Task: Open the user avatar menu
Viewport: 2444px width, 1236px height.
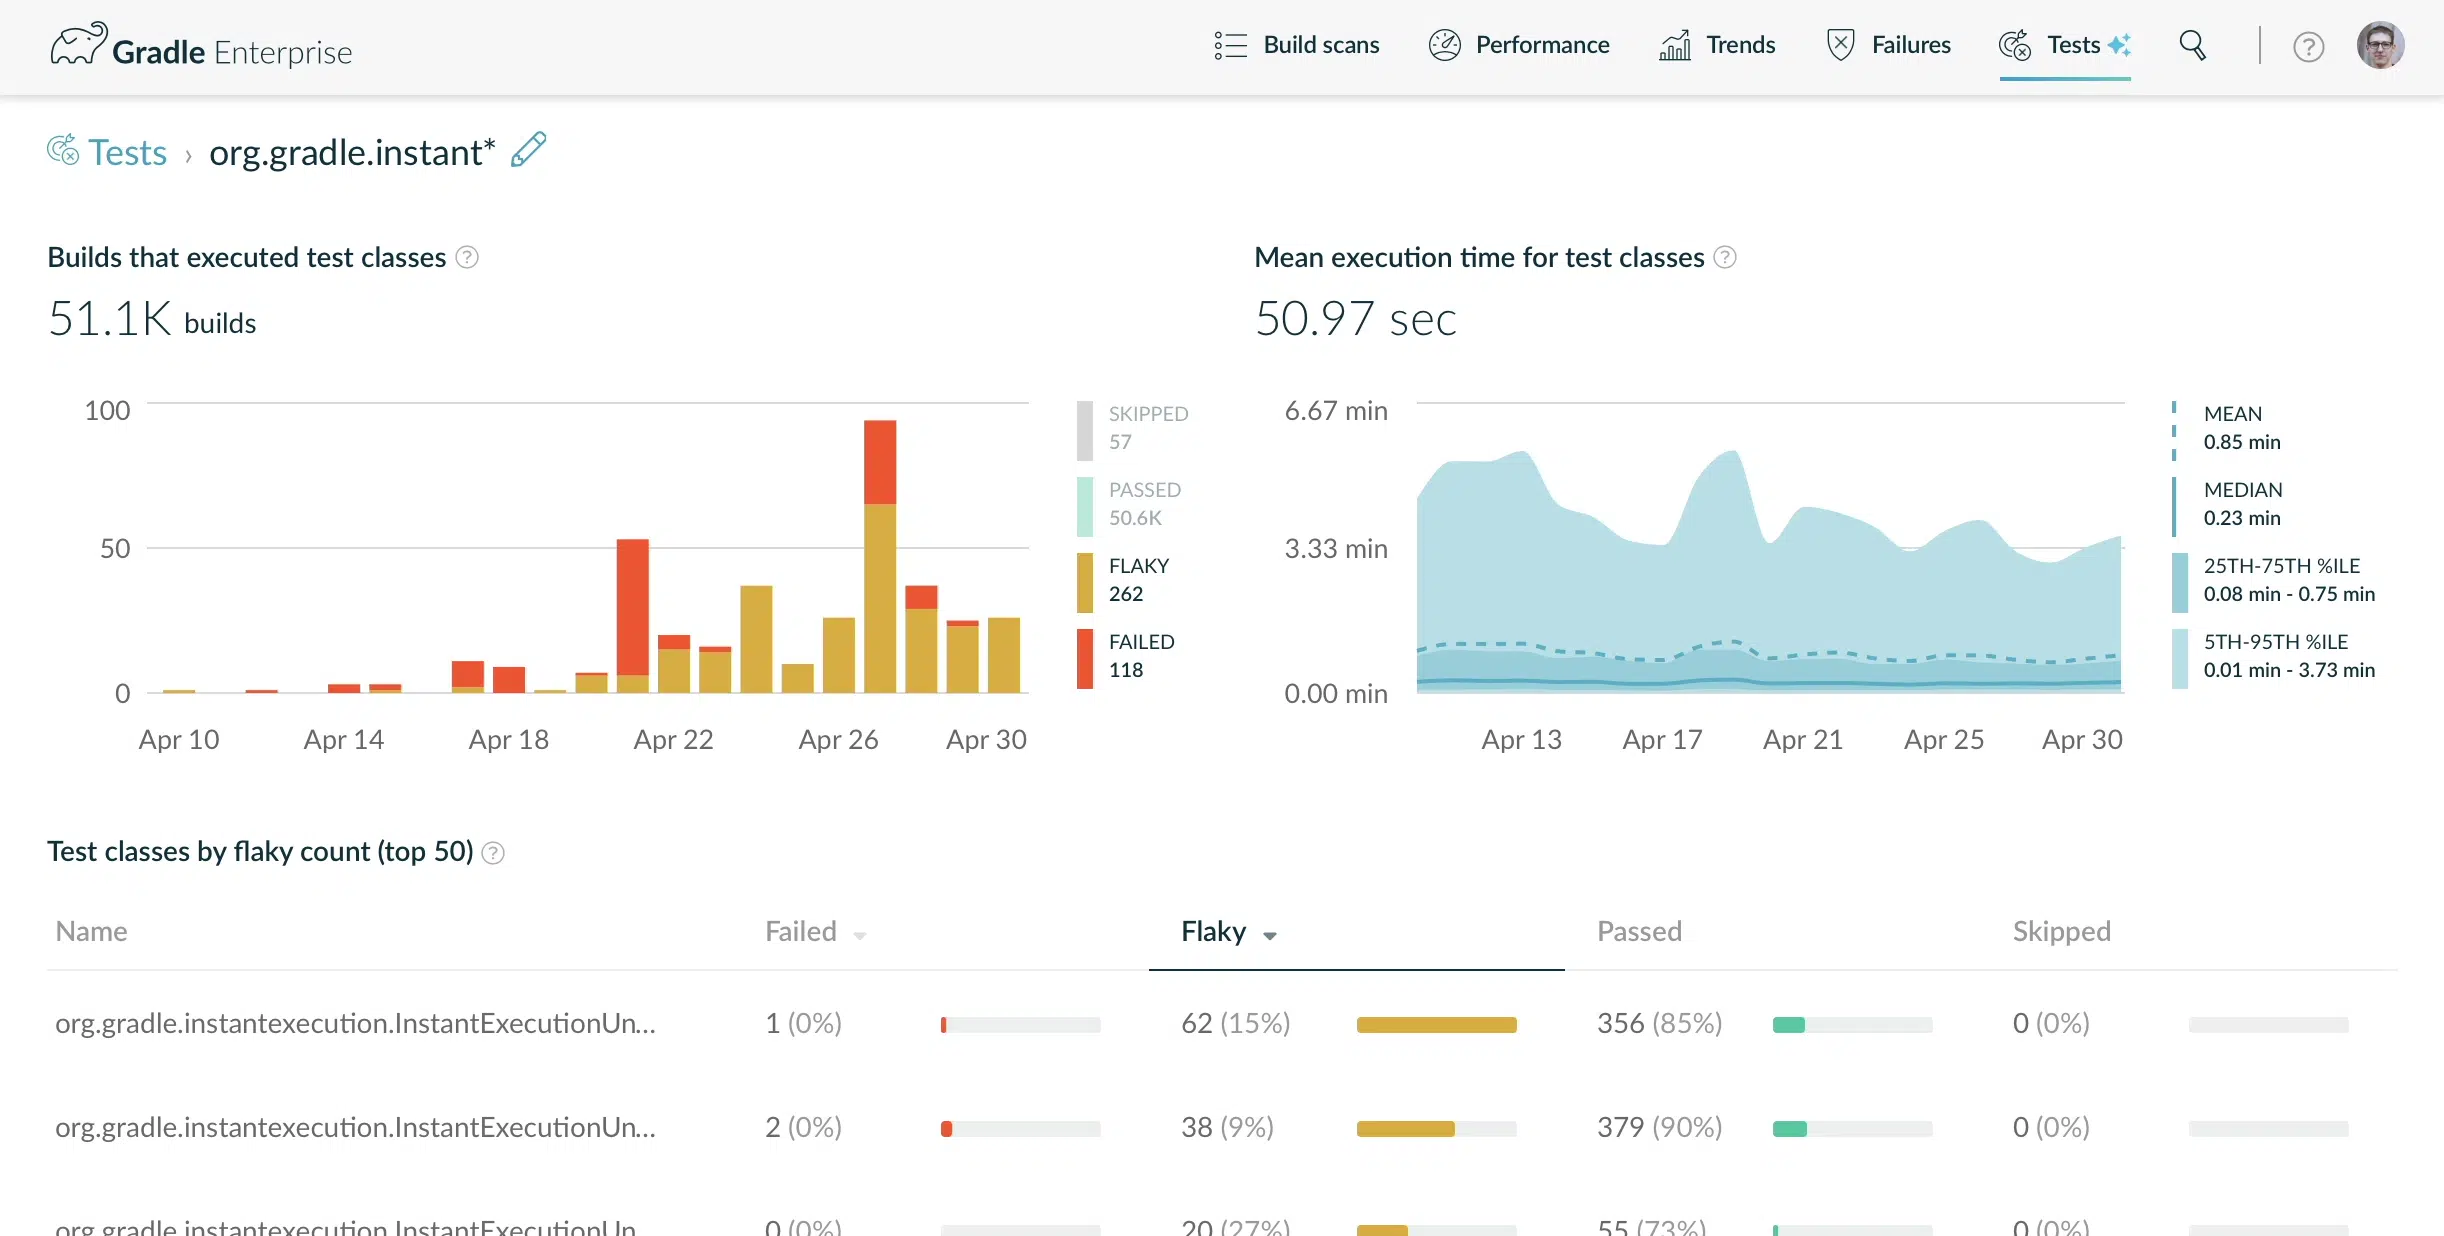Action: [2380, 45]
